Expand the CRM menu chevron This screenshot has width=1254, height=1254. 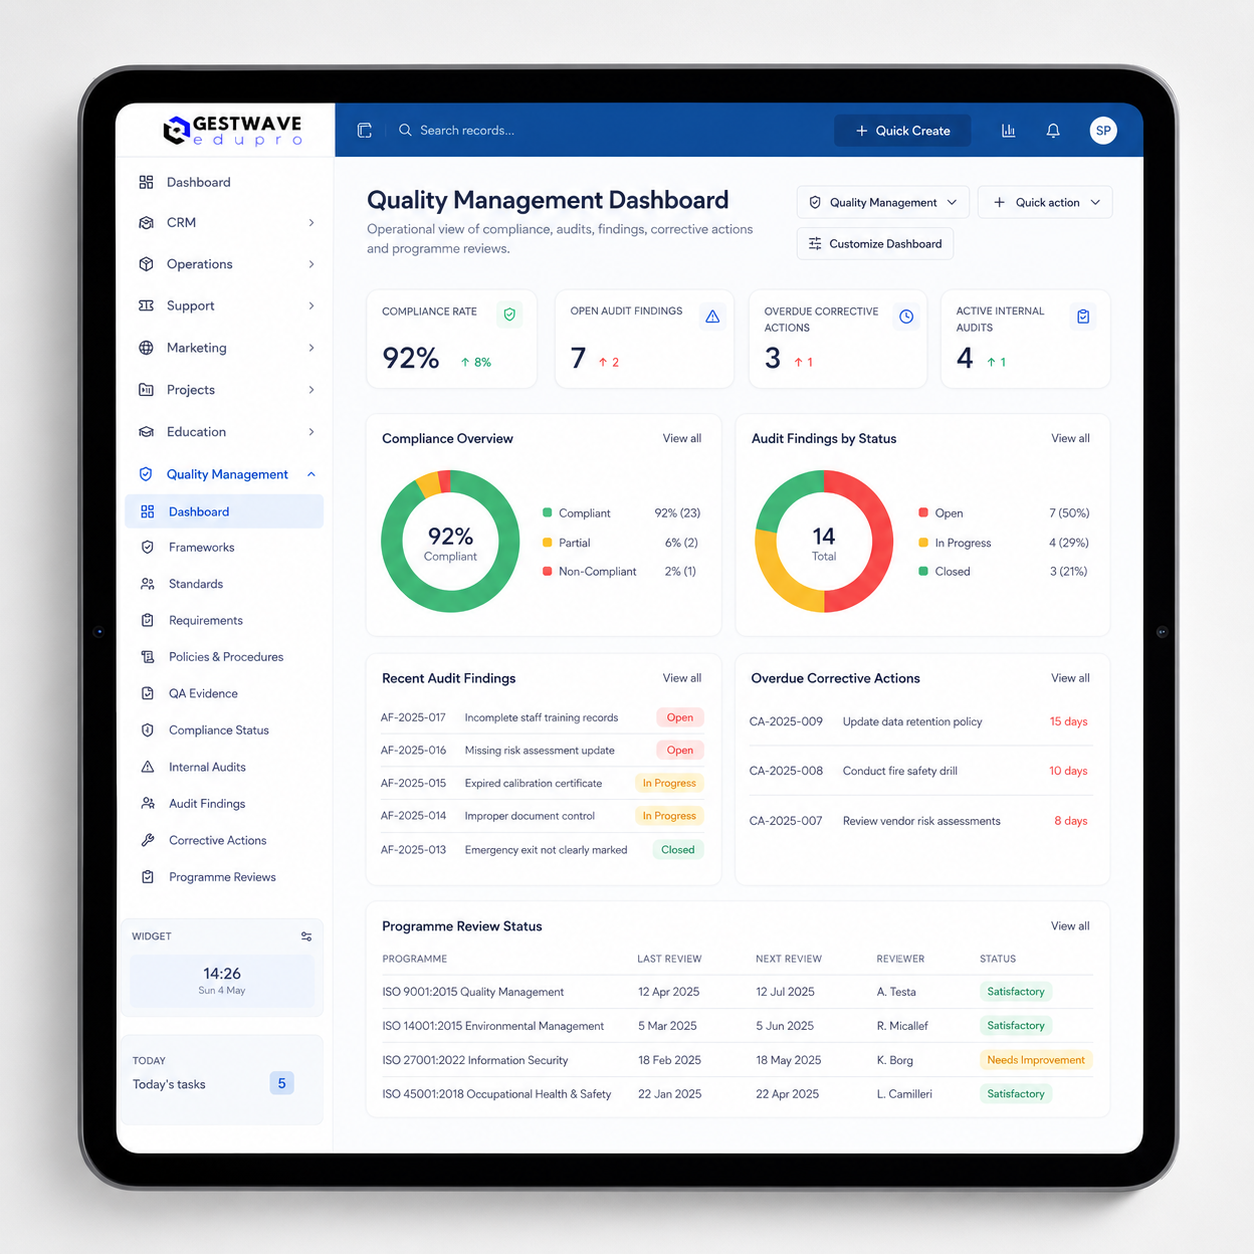tap(311, 222)
